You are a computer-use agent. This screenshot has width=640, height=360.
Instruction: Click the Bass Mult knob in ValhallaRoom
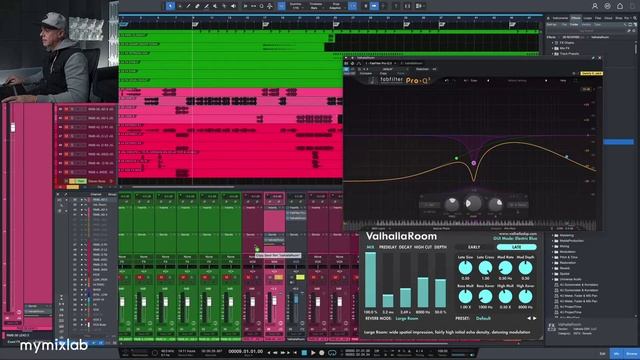[465, 297]
